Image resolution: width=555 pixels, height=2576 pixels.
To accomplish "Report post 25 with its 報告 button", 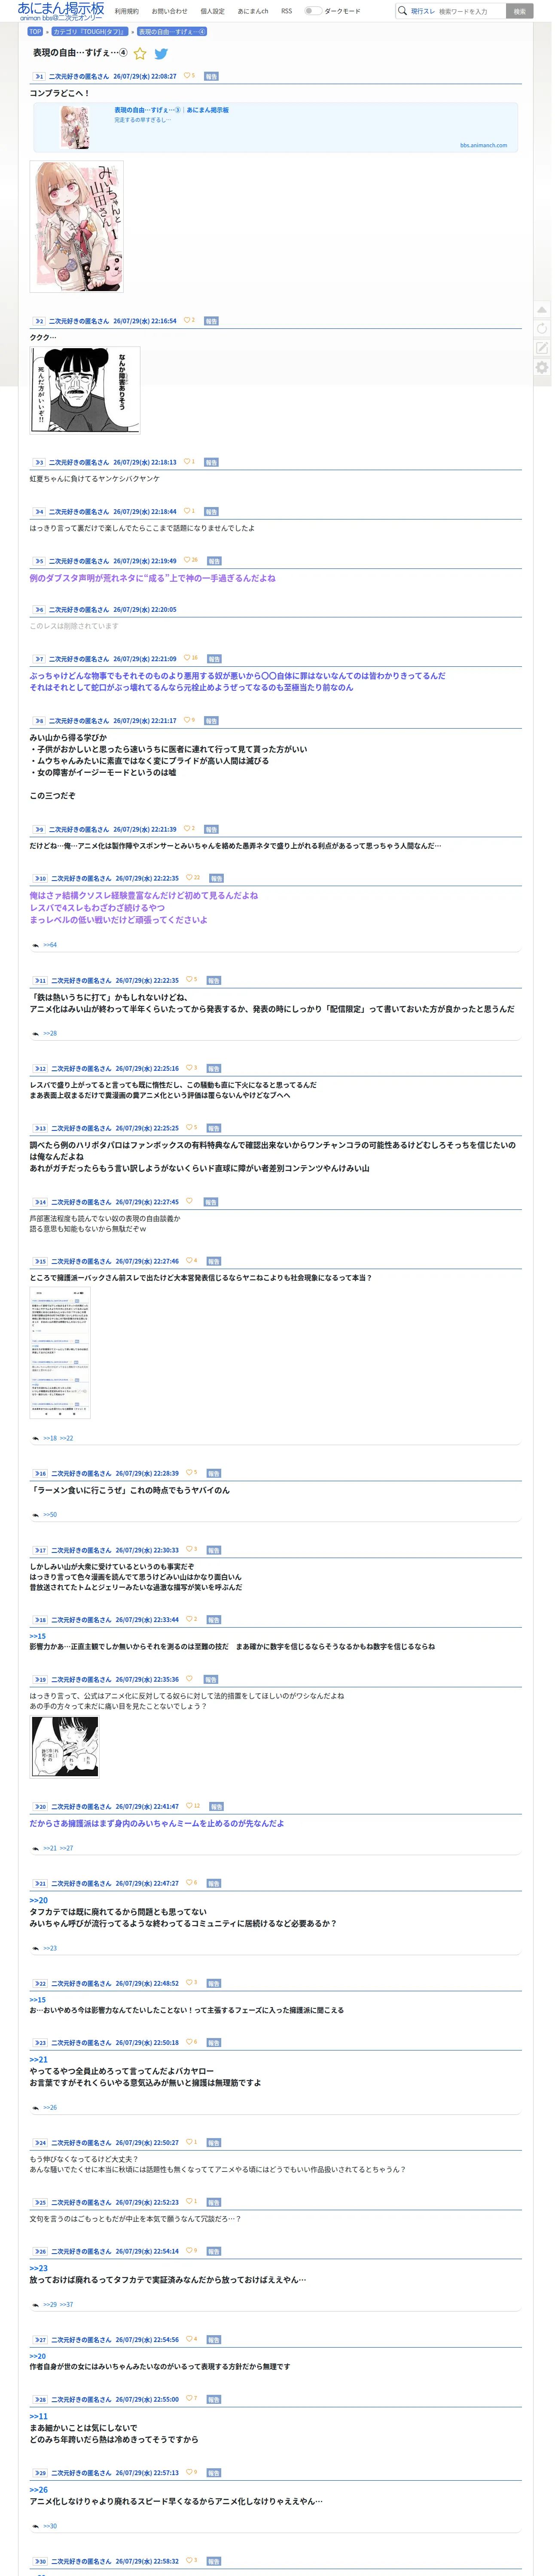I will click(x=213, y=2203).
